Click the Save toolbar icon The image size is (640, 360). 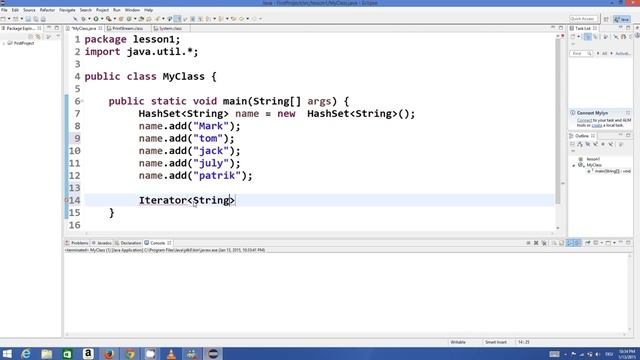[x=28, y=19]
